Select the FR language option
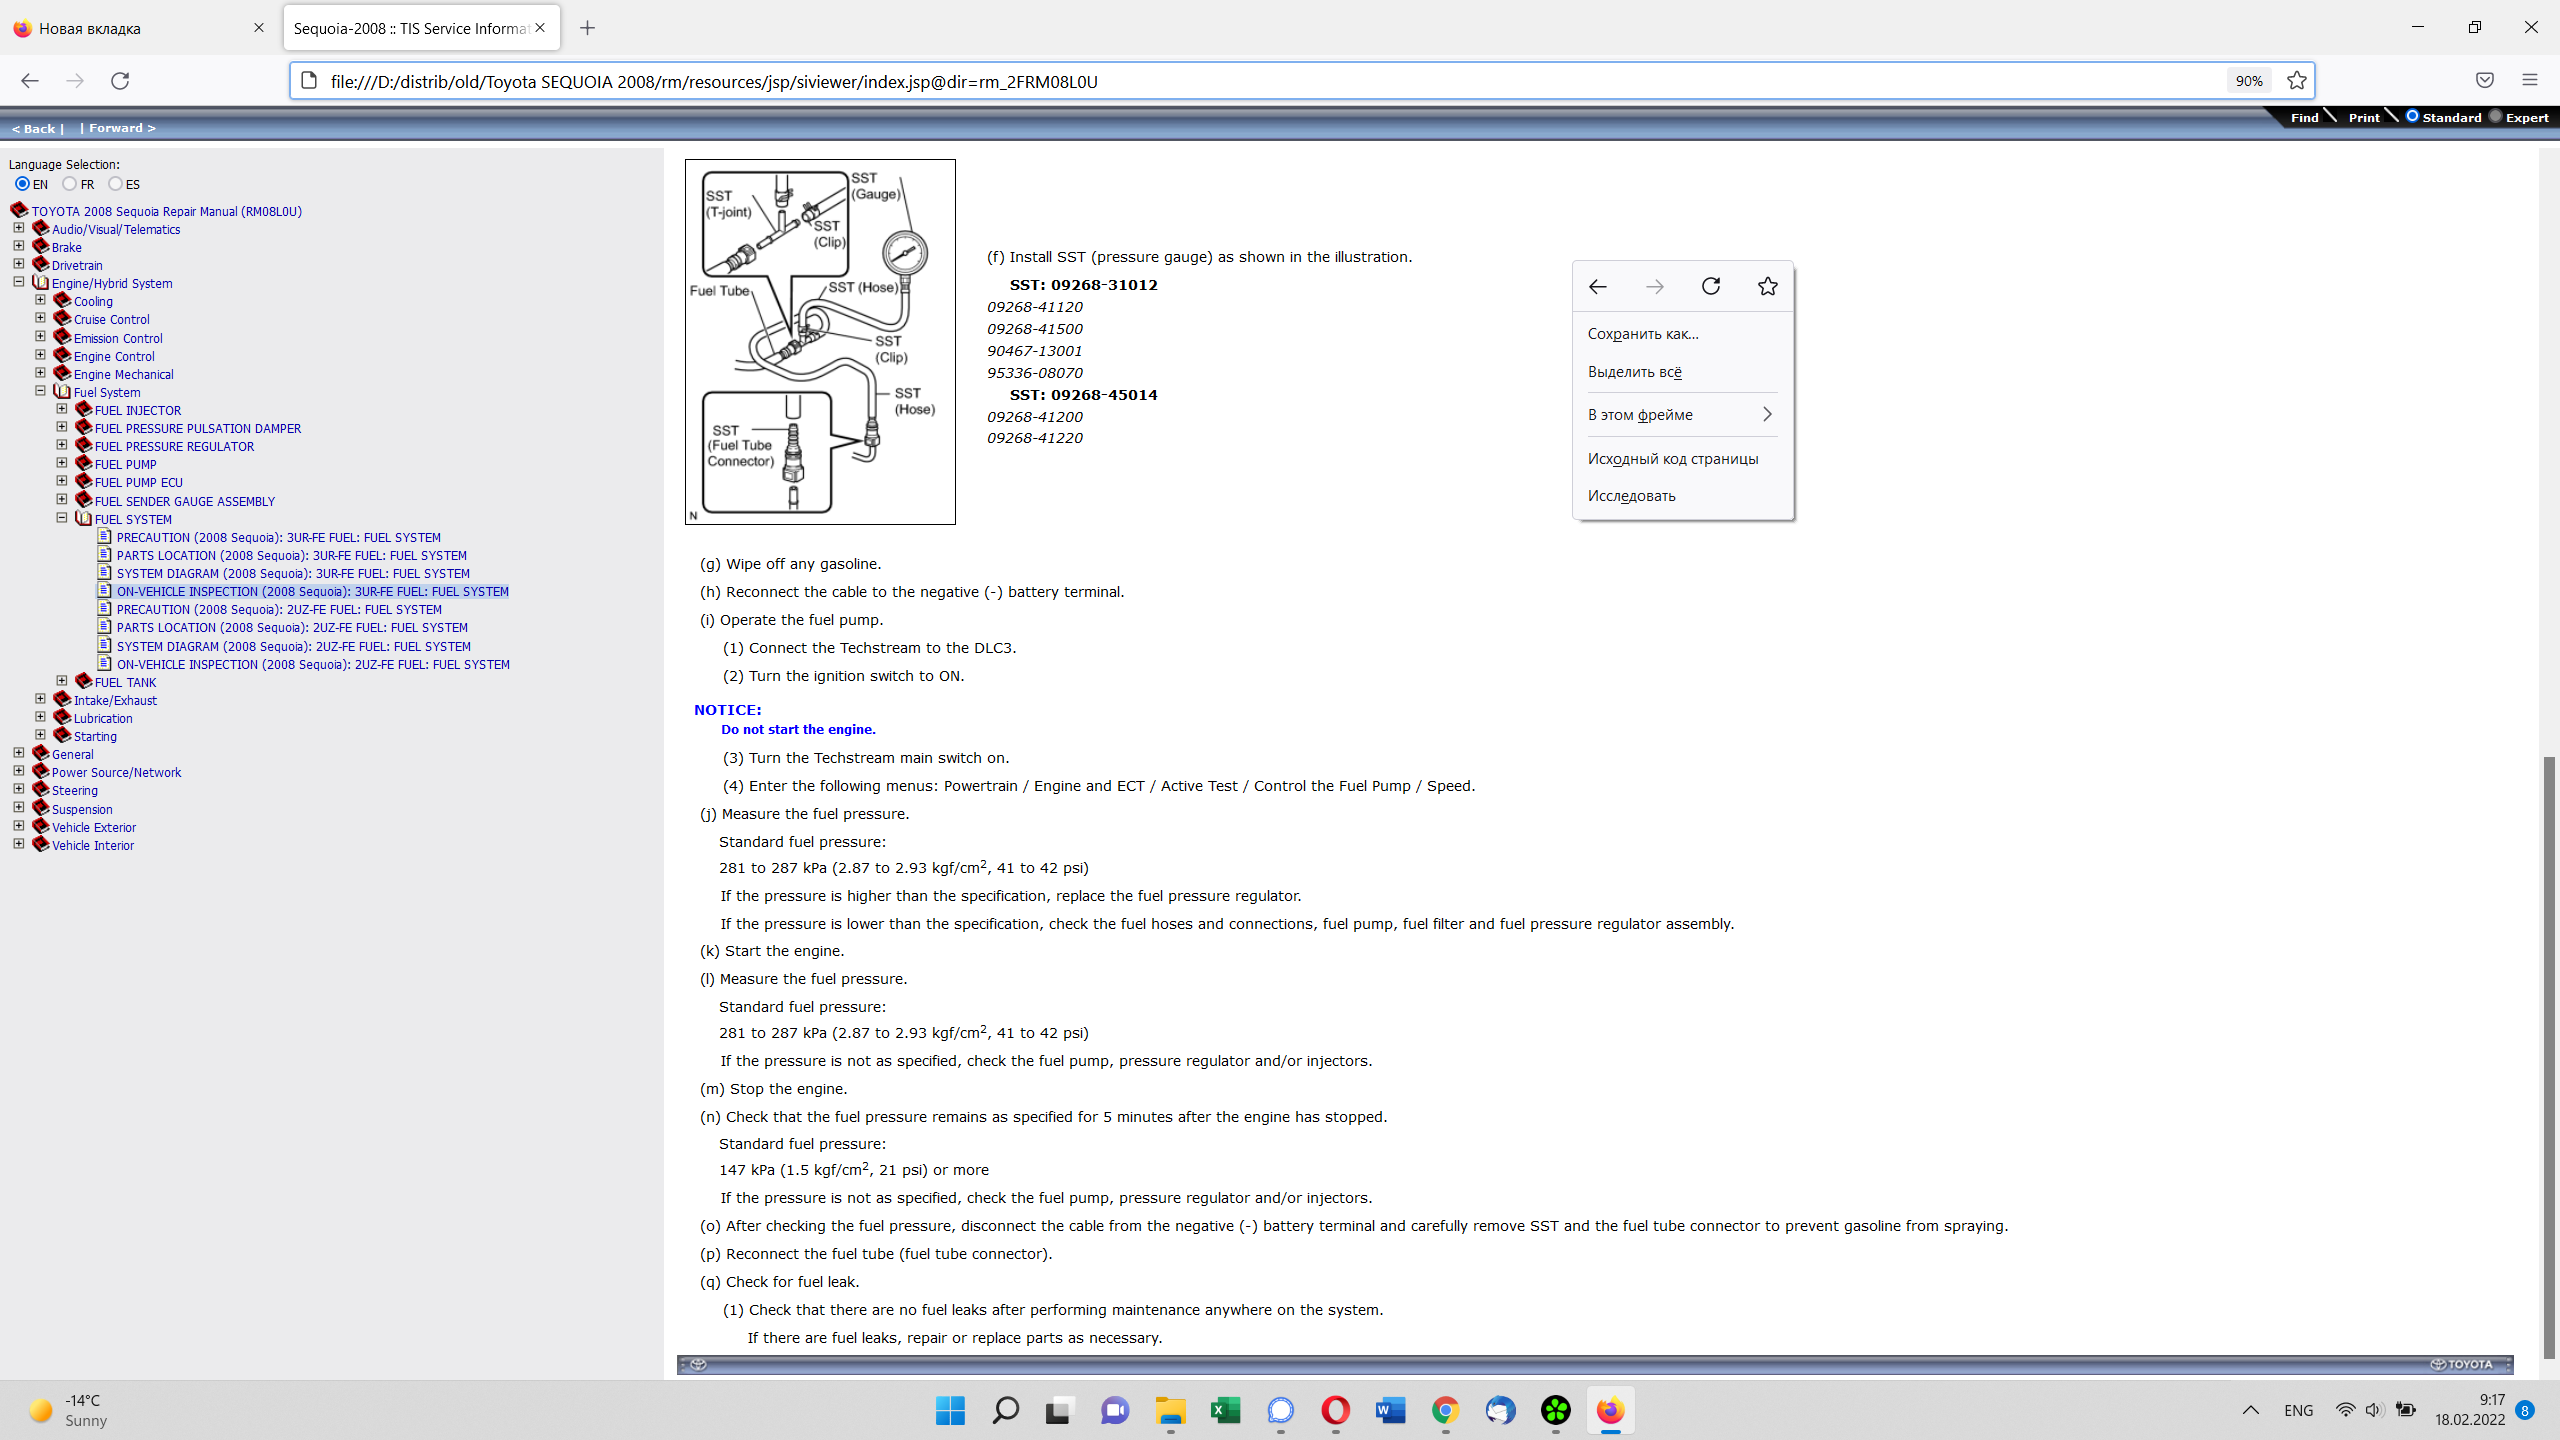Viewport: 2560px width, 1440px height. click(x=69, y=184)
